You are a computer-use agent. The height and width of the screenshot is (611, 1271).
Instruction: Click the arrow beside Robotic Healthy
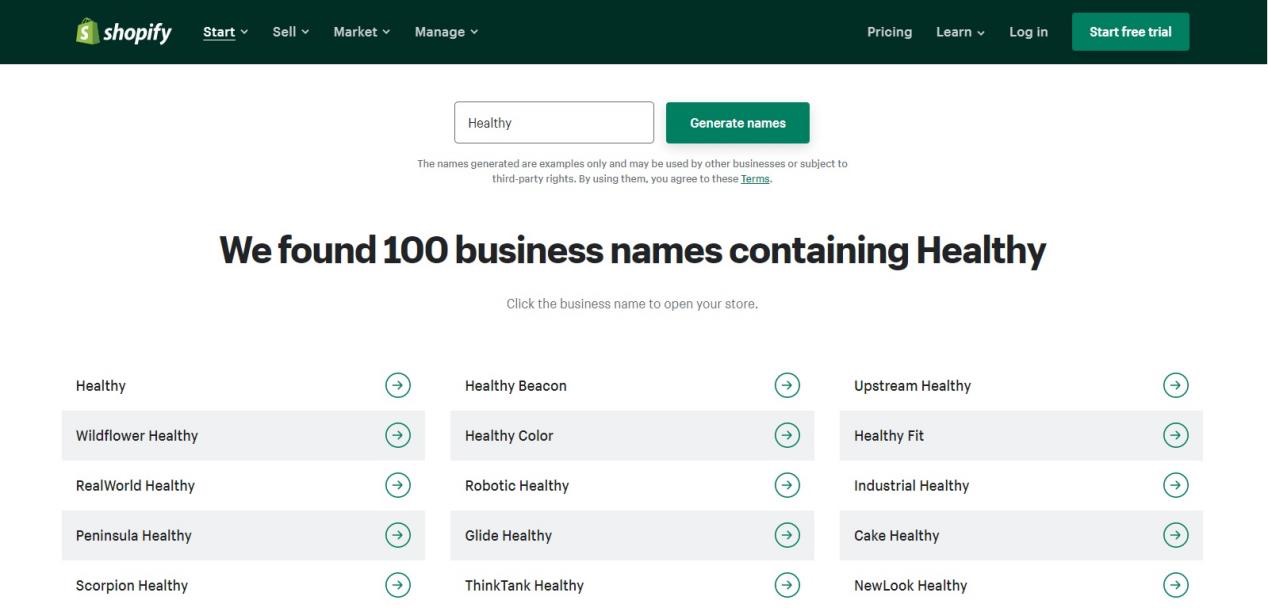[786, 485]
